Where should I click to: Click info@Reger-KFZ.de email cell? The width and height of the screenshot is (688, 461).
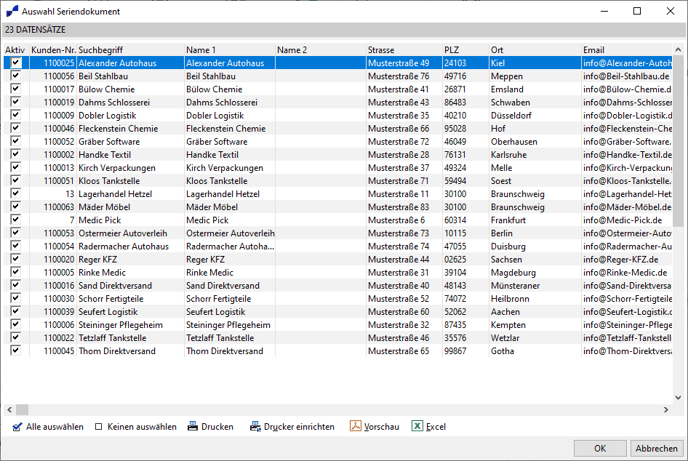(627, 259)
